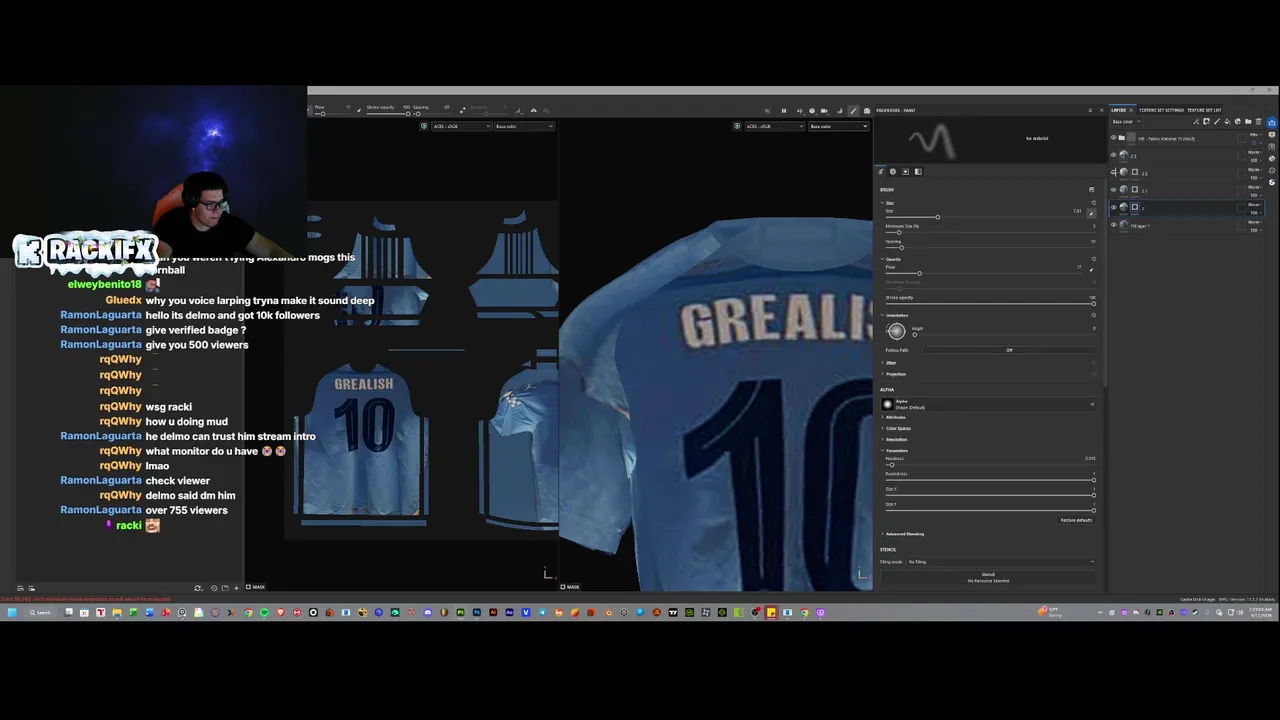
Task: Toggle pen pressure for brush Size
Action: point(1092,214)
